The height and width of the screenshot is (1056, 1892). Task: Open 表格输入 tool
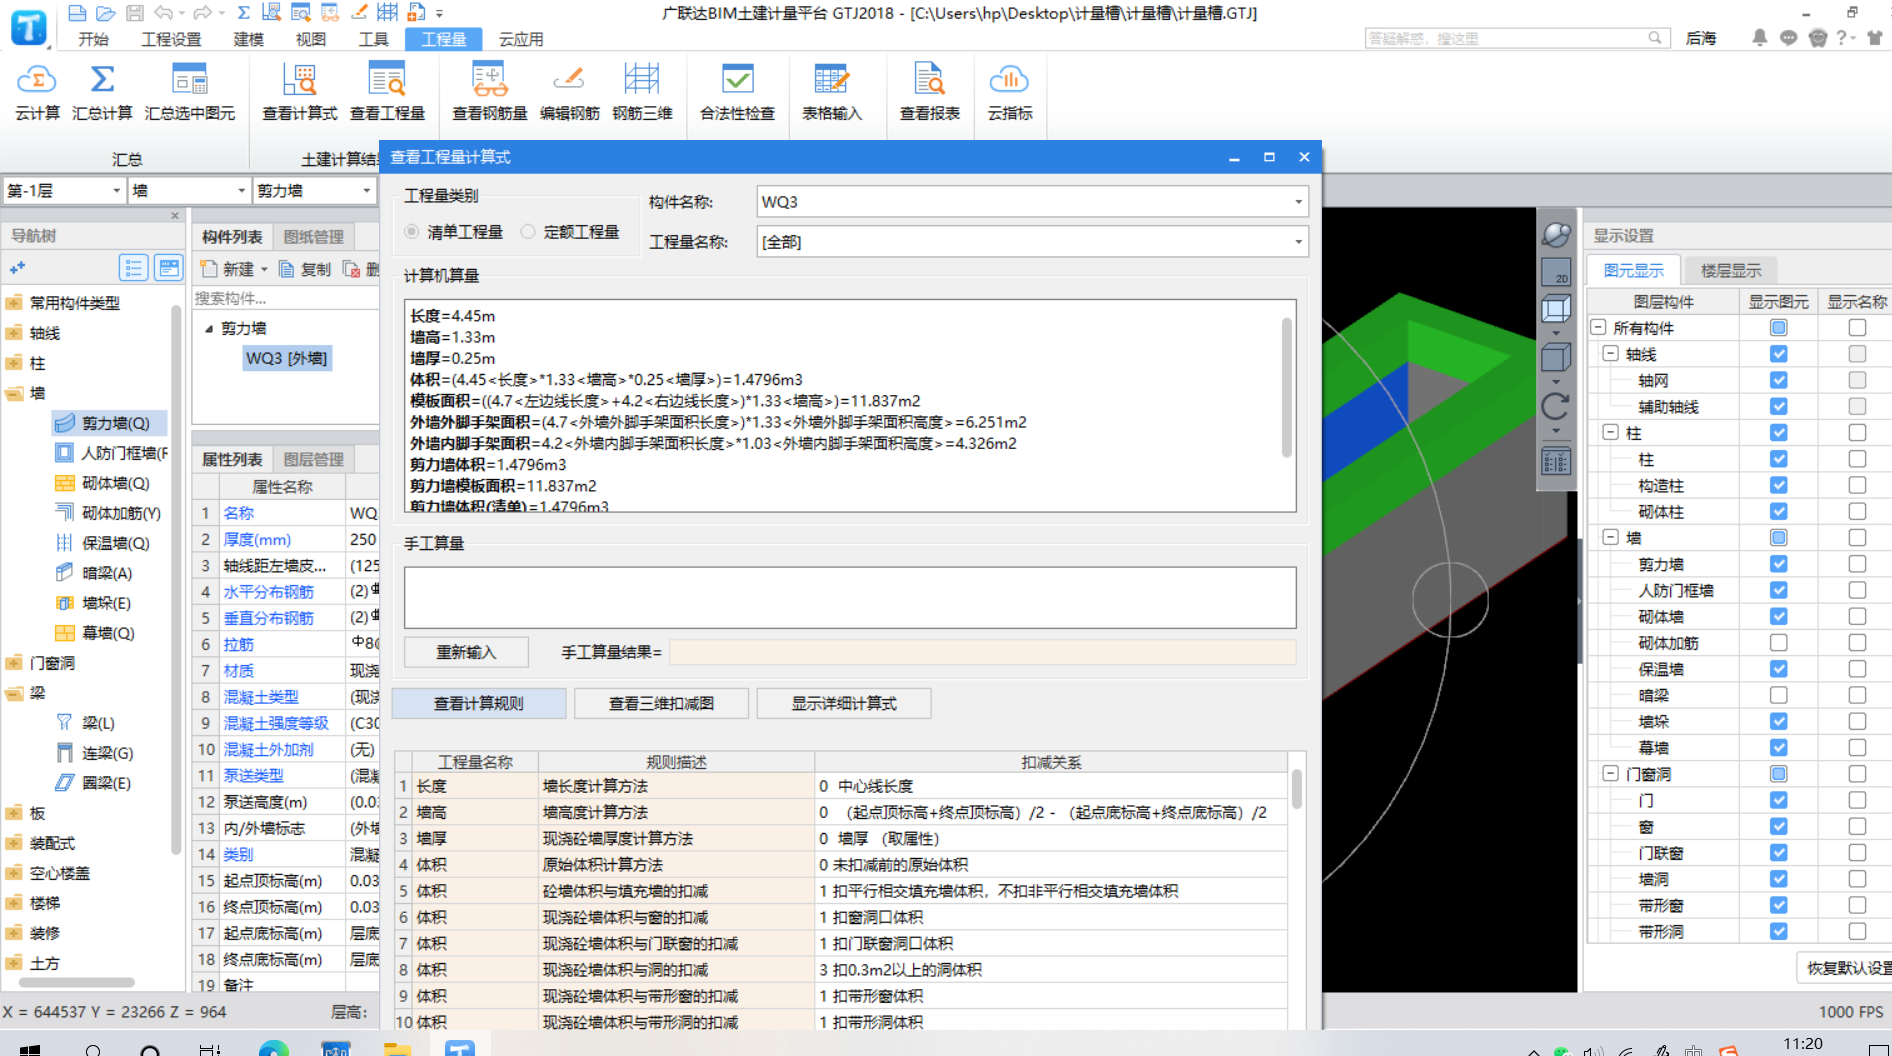[x=831, y=92]
